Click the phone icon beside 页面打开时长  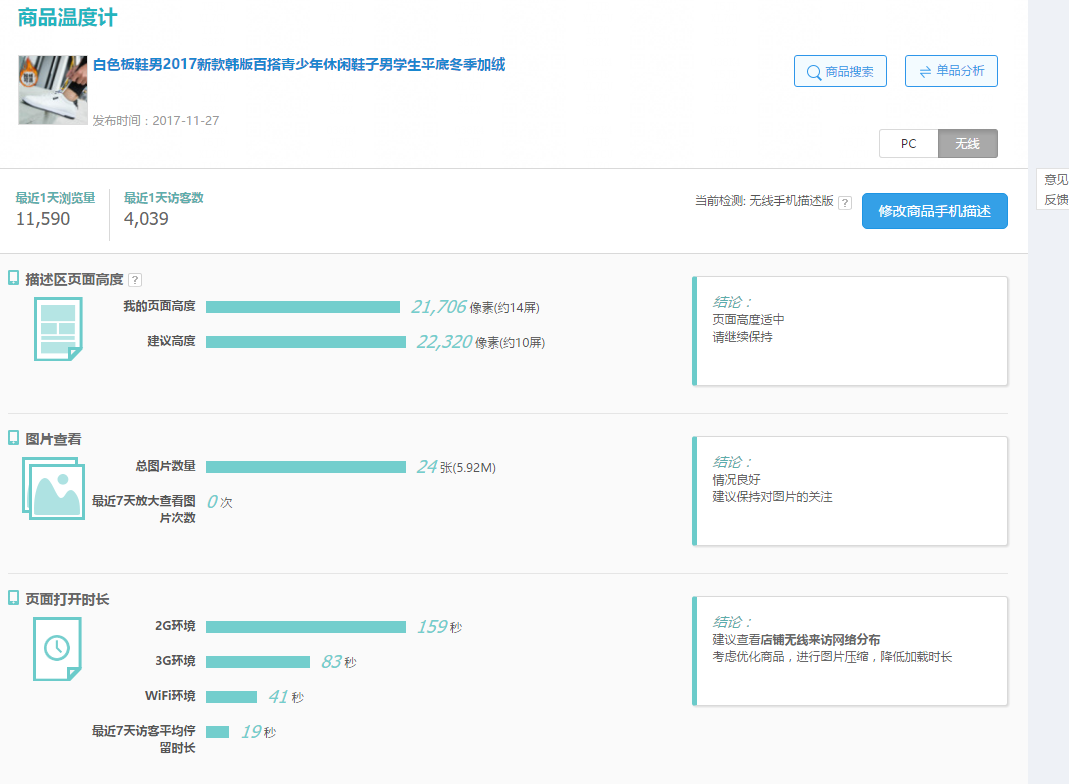pos(14,598)
